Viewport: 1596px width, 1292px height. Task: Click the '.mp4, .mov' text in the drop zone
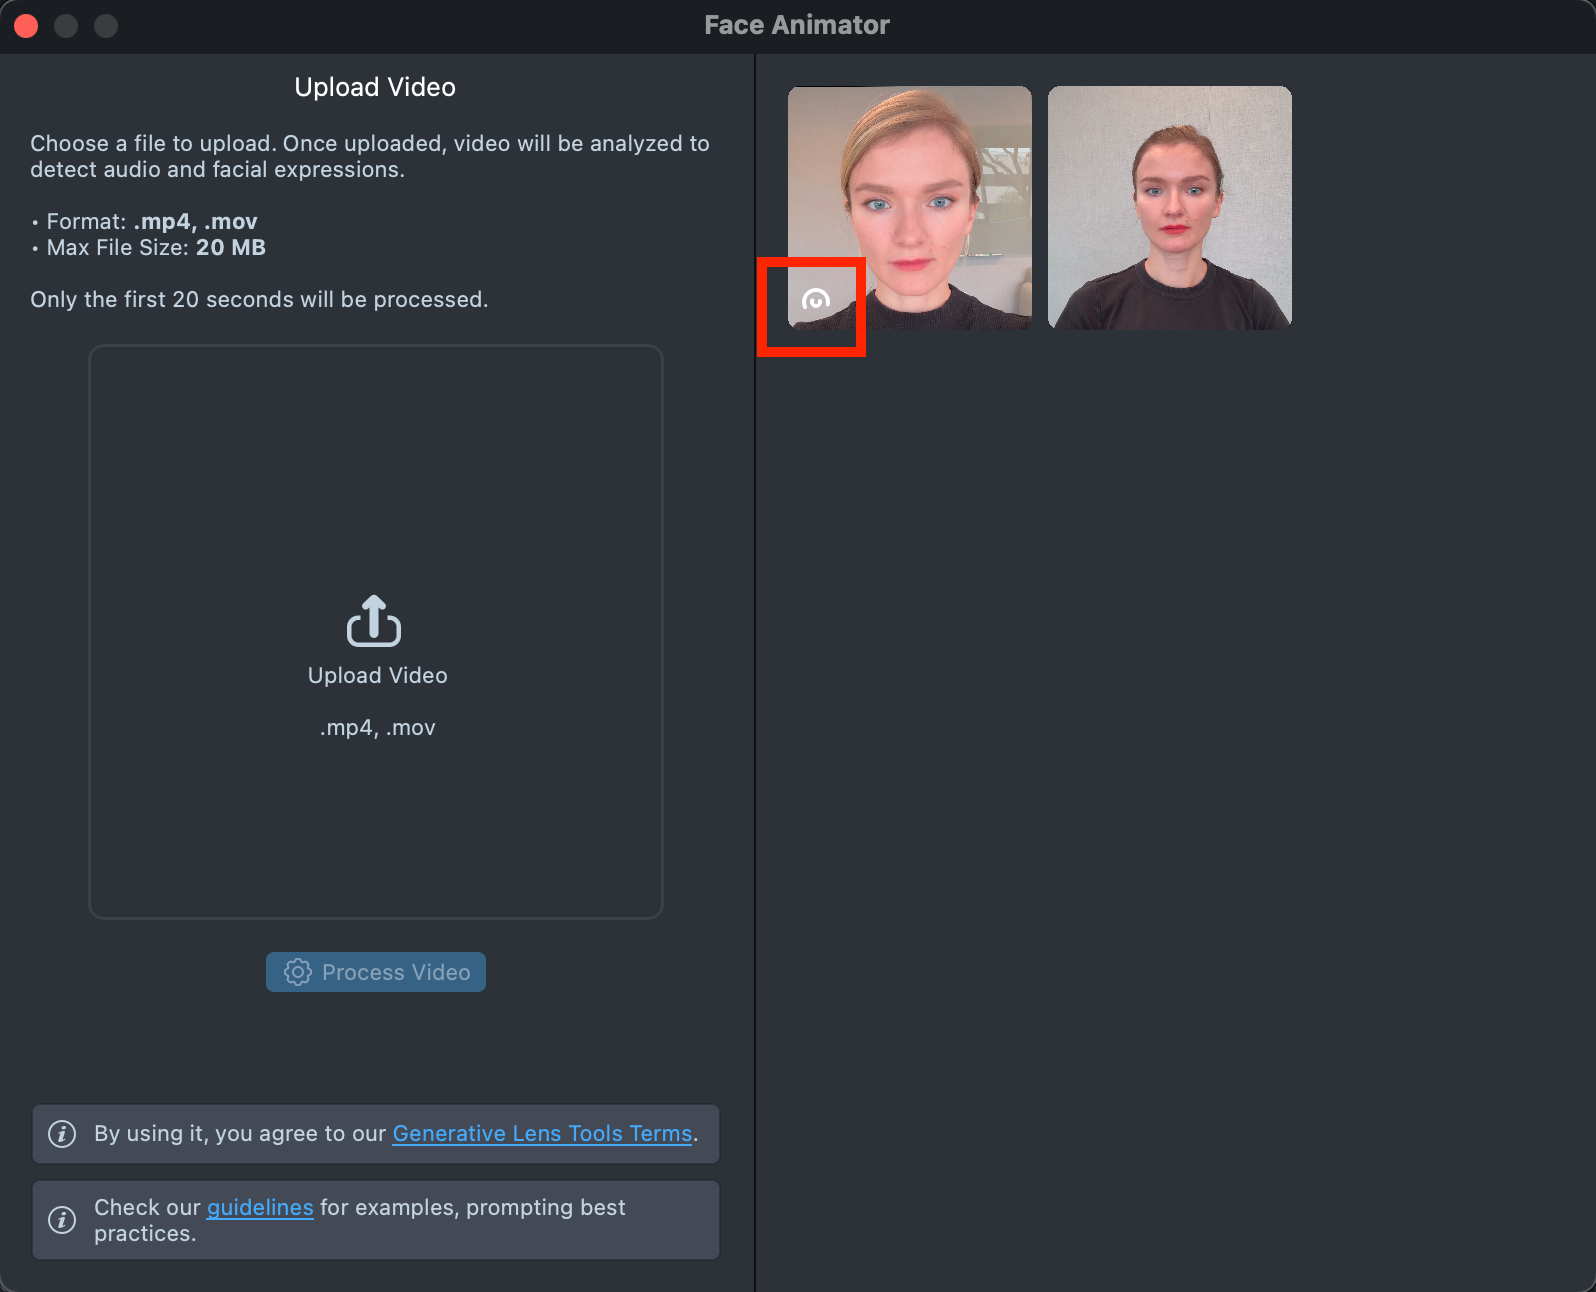[377, 728]
